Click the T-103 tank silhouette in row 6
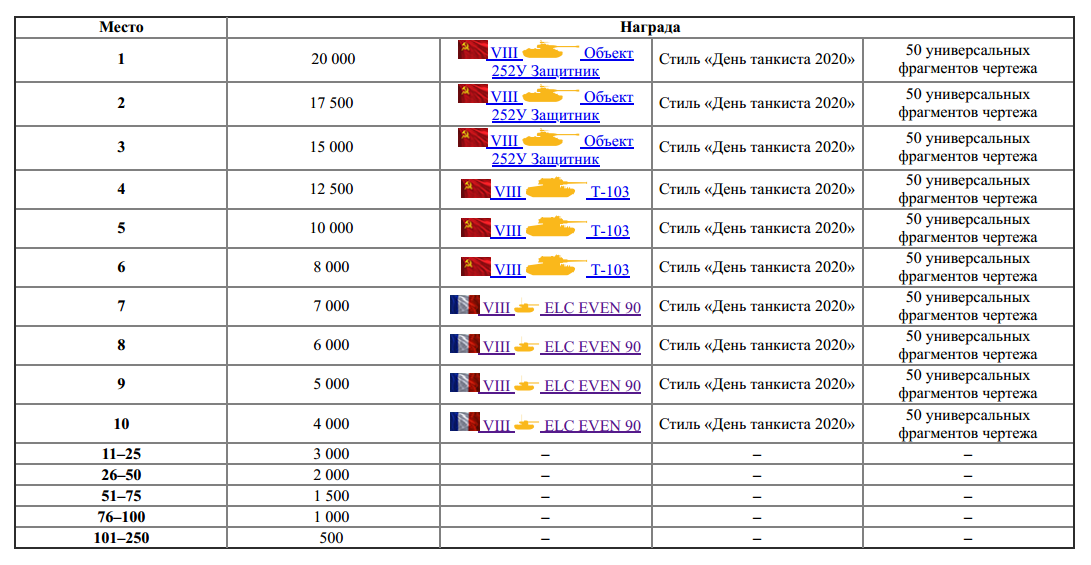This screenshot has width=1091, height=565. [x=556, y=266]
